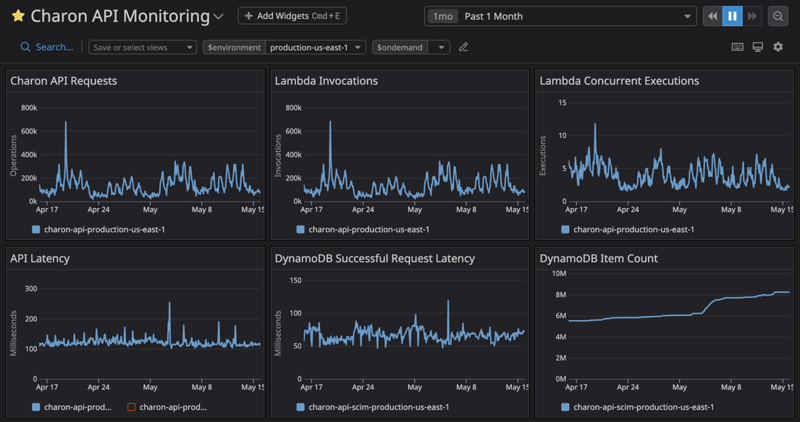Click the Charon API Requests widget title

pyautogui.click(x=64, y=81)
